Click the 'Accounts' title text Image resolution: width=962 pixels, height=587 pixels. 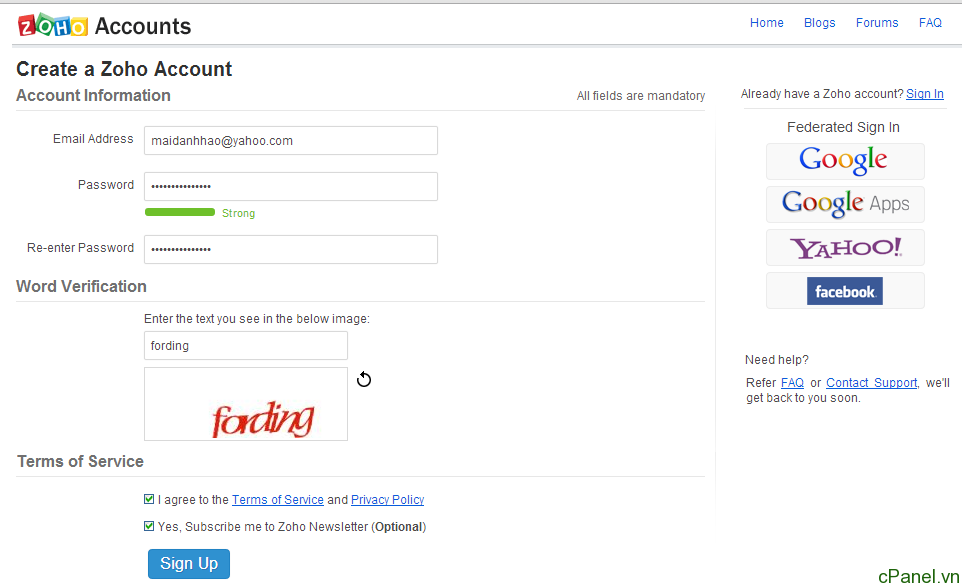pyautogui.click(x=143, y=26)
